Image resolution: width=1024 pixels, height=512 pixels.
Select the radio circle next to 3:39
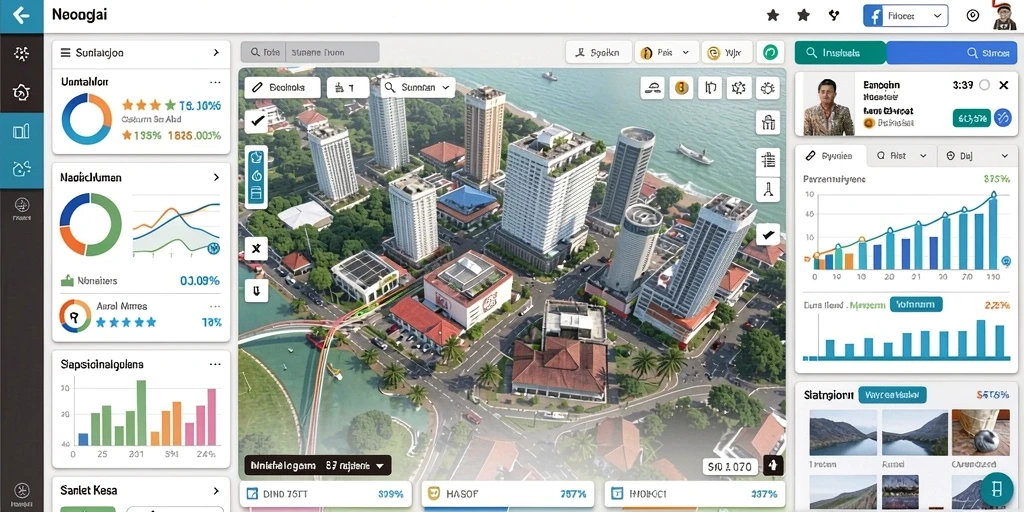pyautogui.click(x=984, y=85)
